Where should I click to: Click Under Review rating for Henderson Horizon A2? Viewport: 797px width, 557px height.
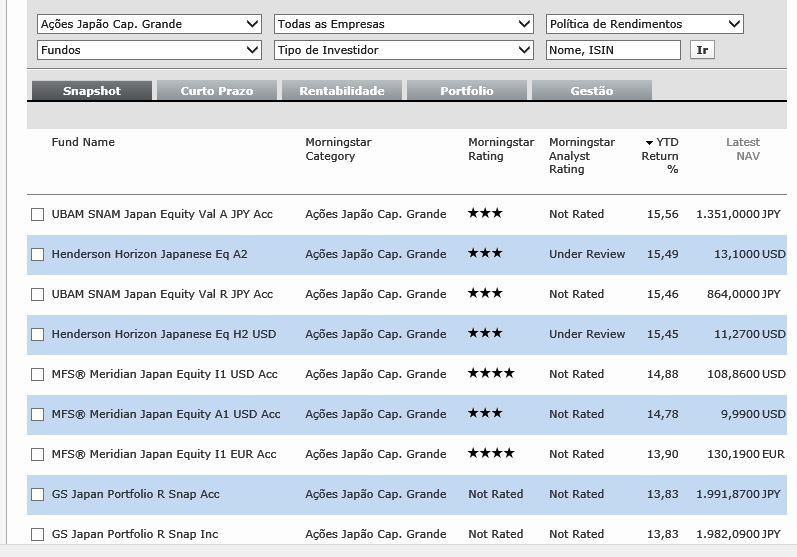pos(587,254)
